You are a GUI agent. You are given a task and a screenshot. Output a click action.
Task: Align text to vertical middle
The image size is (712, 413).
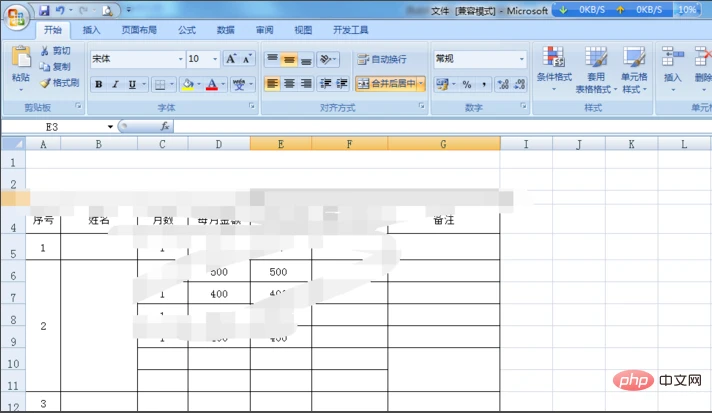tap(289, 59)
